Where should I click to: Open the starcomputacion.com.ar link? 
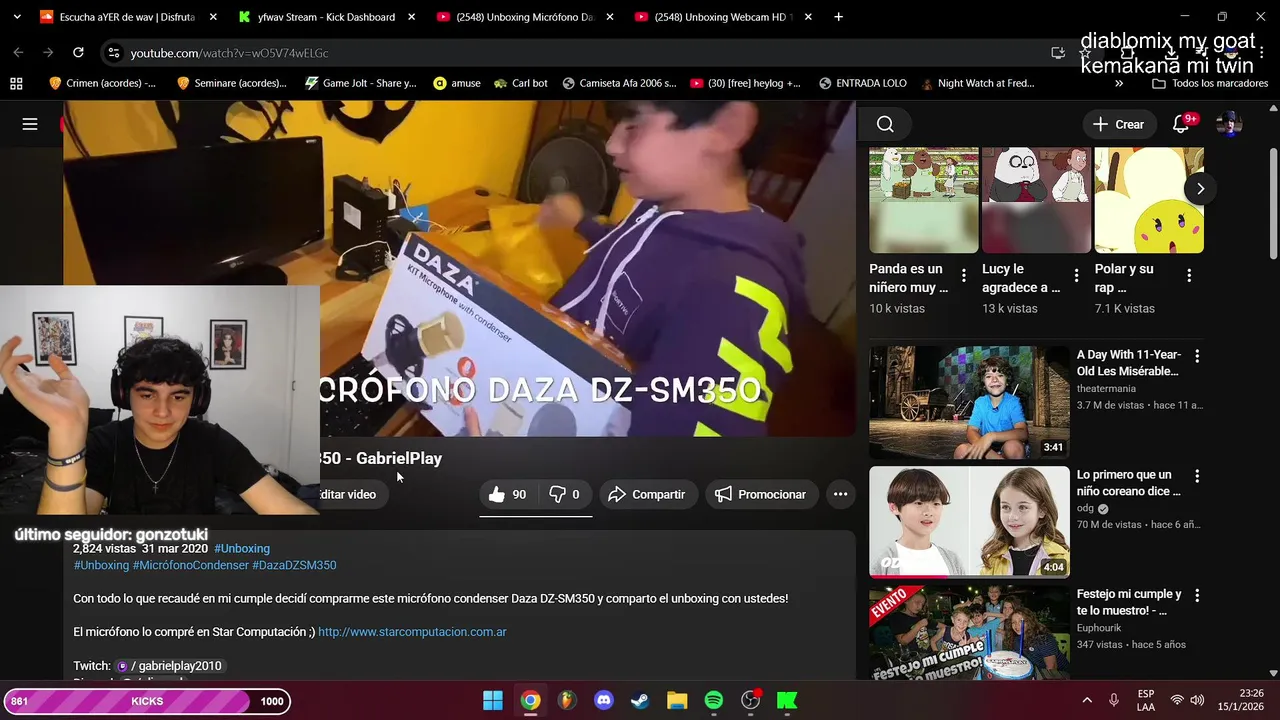click(412, 632)
